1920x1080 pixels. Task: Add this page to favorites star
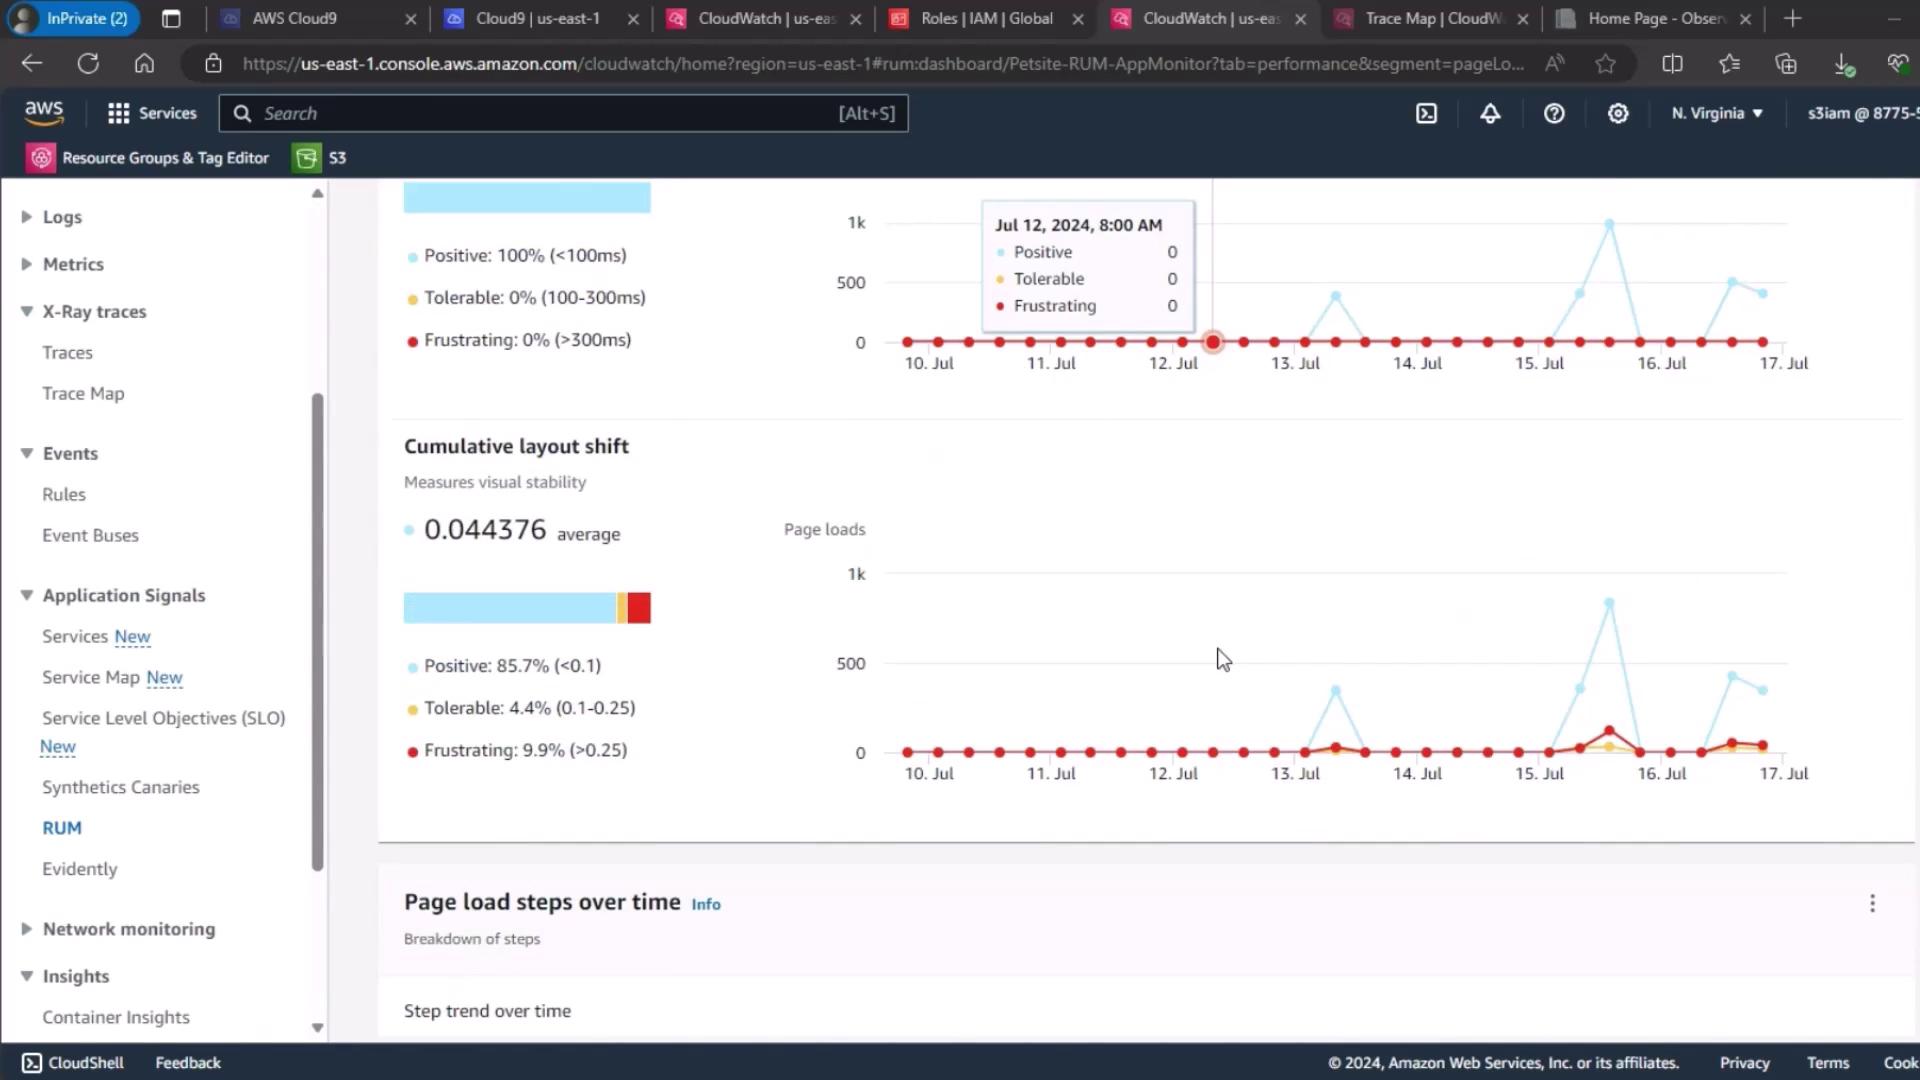click(x=1606, y=64)
